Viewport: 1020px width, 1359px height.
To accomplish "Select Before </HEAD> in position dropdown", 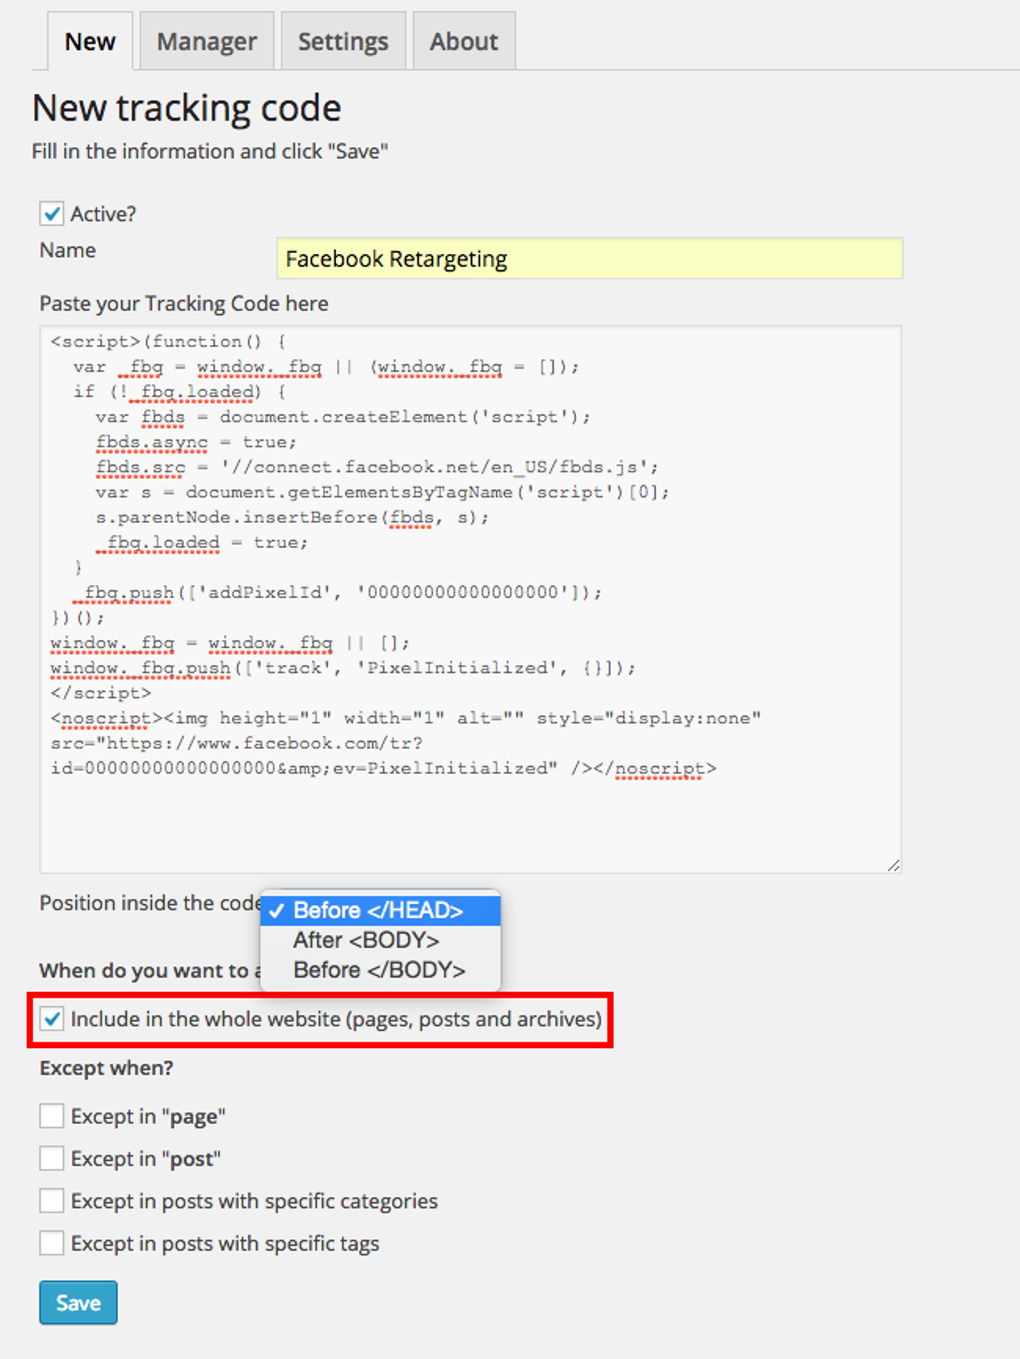I will (x=378, y=910).
